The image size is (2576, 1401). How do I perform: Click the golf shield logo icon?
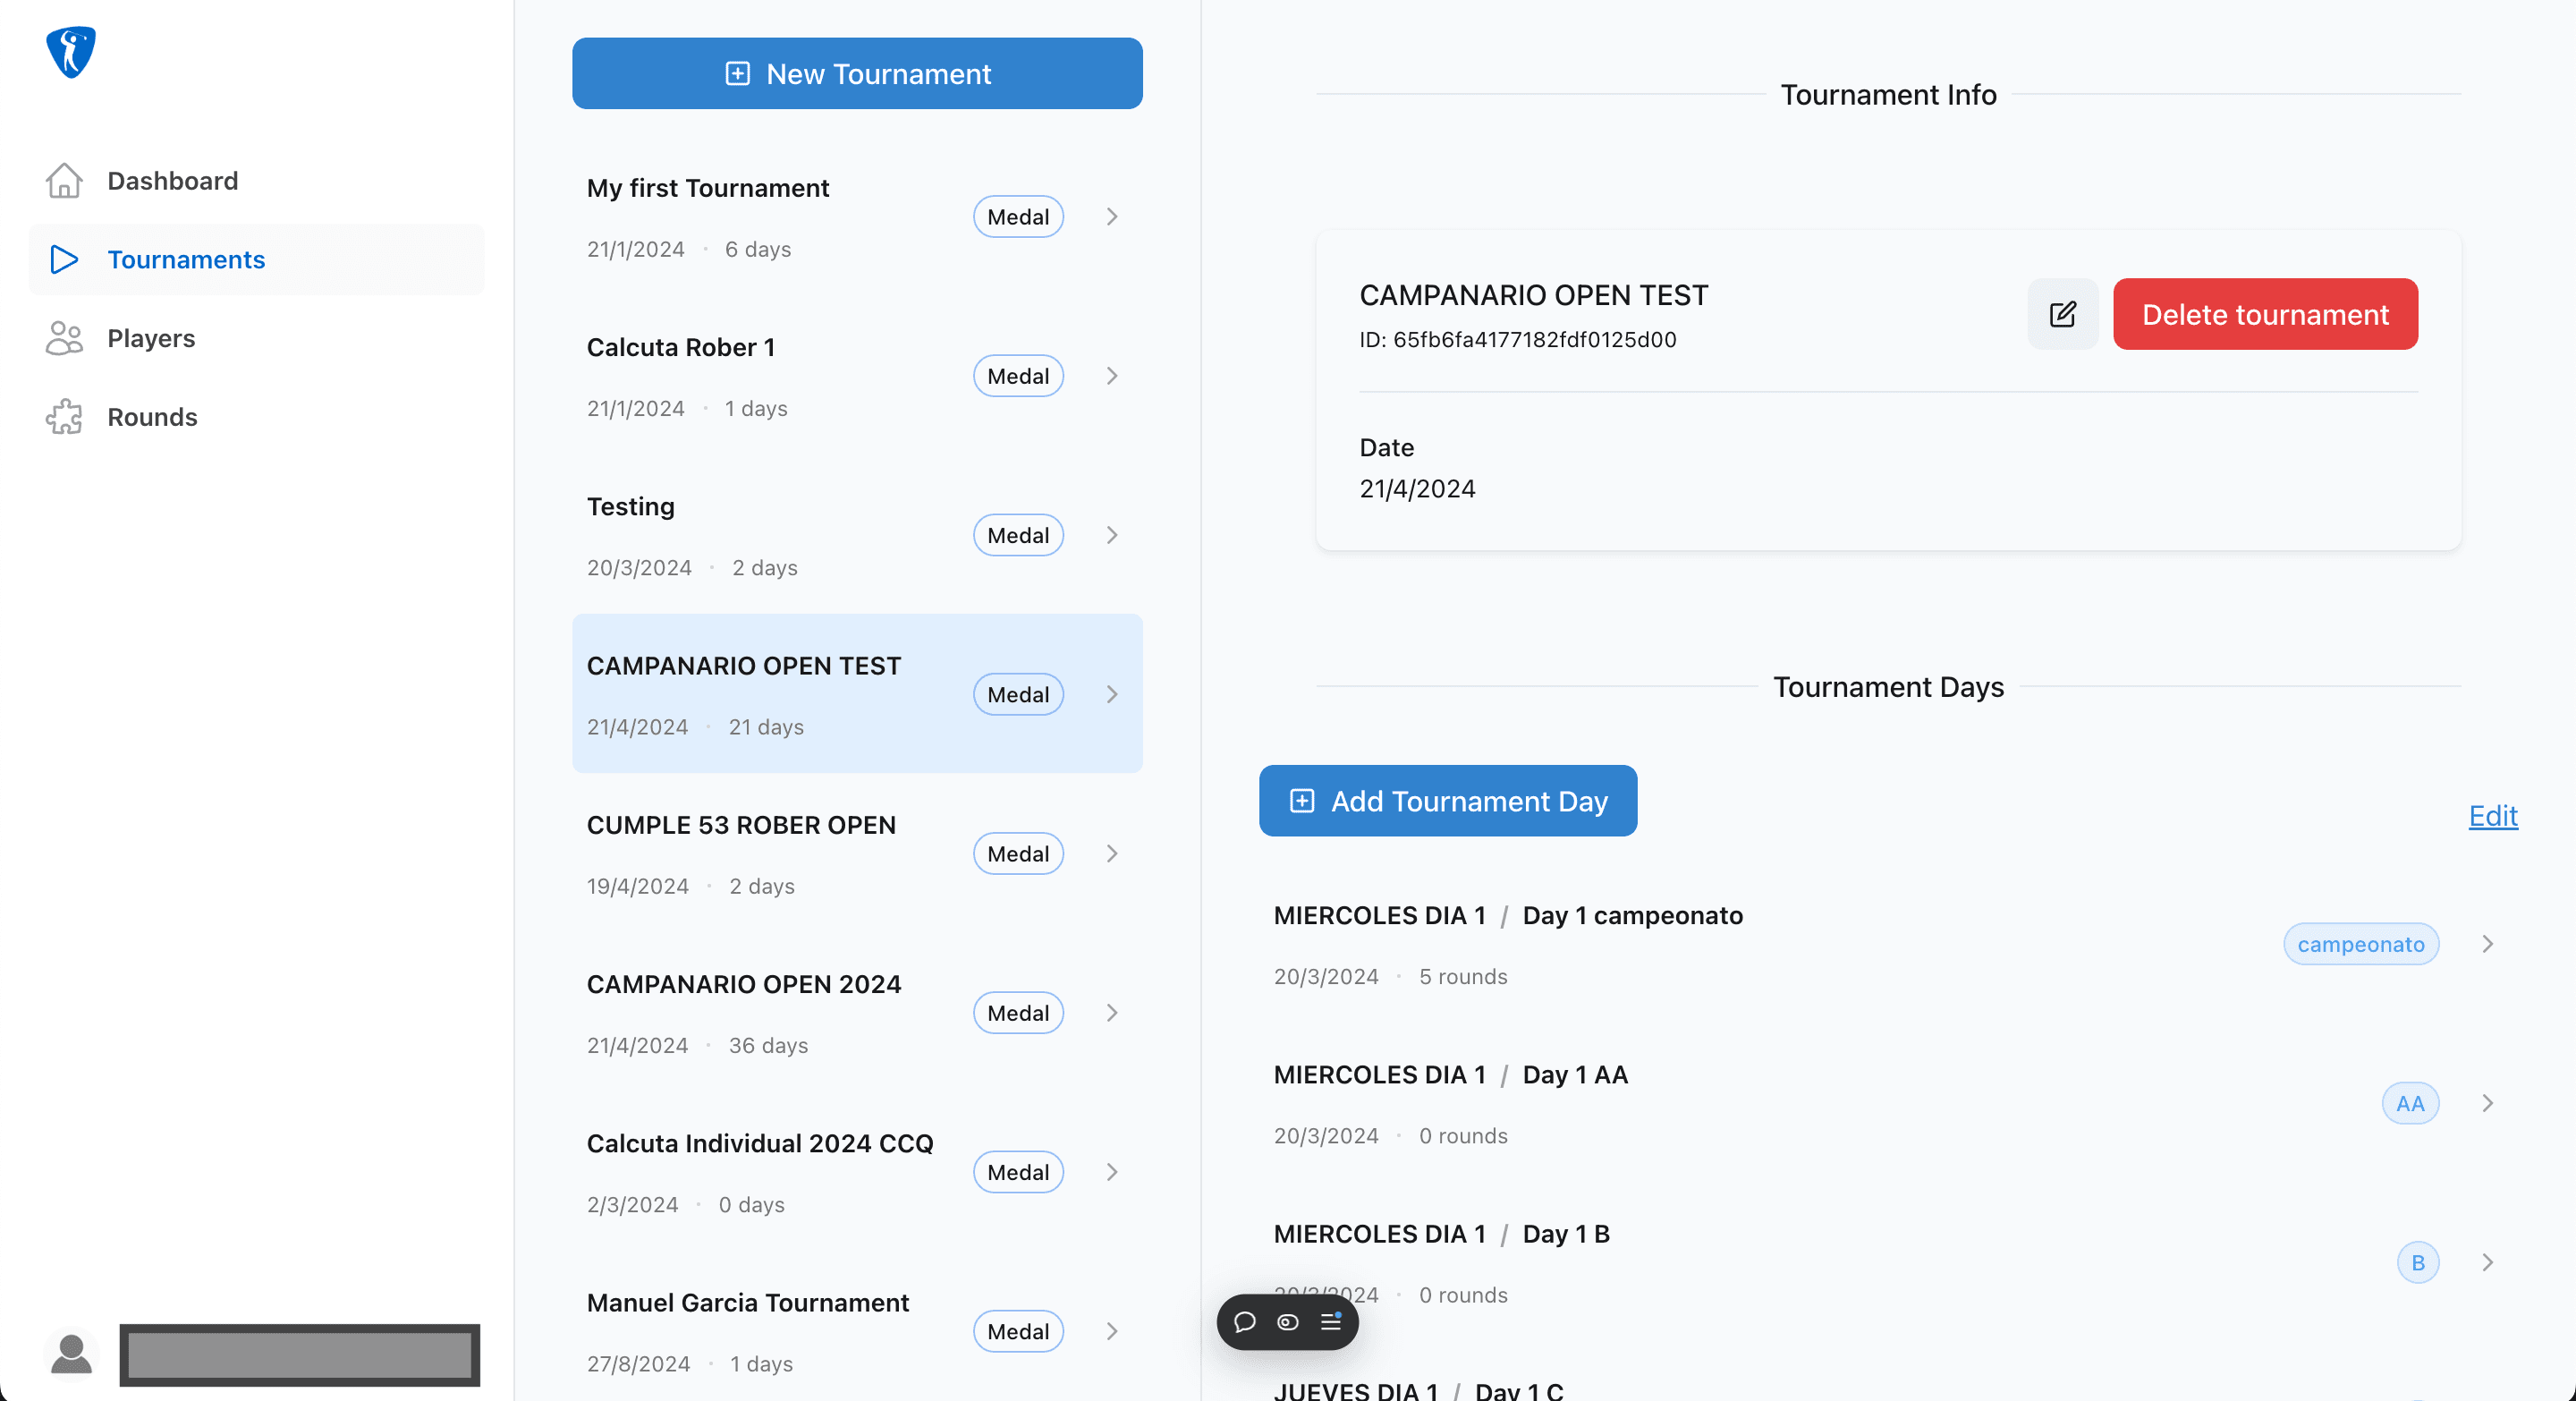coord(71,52)
